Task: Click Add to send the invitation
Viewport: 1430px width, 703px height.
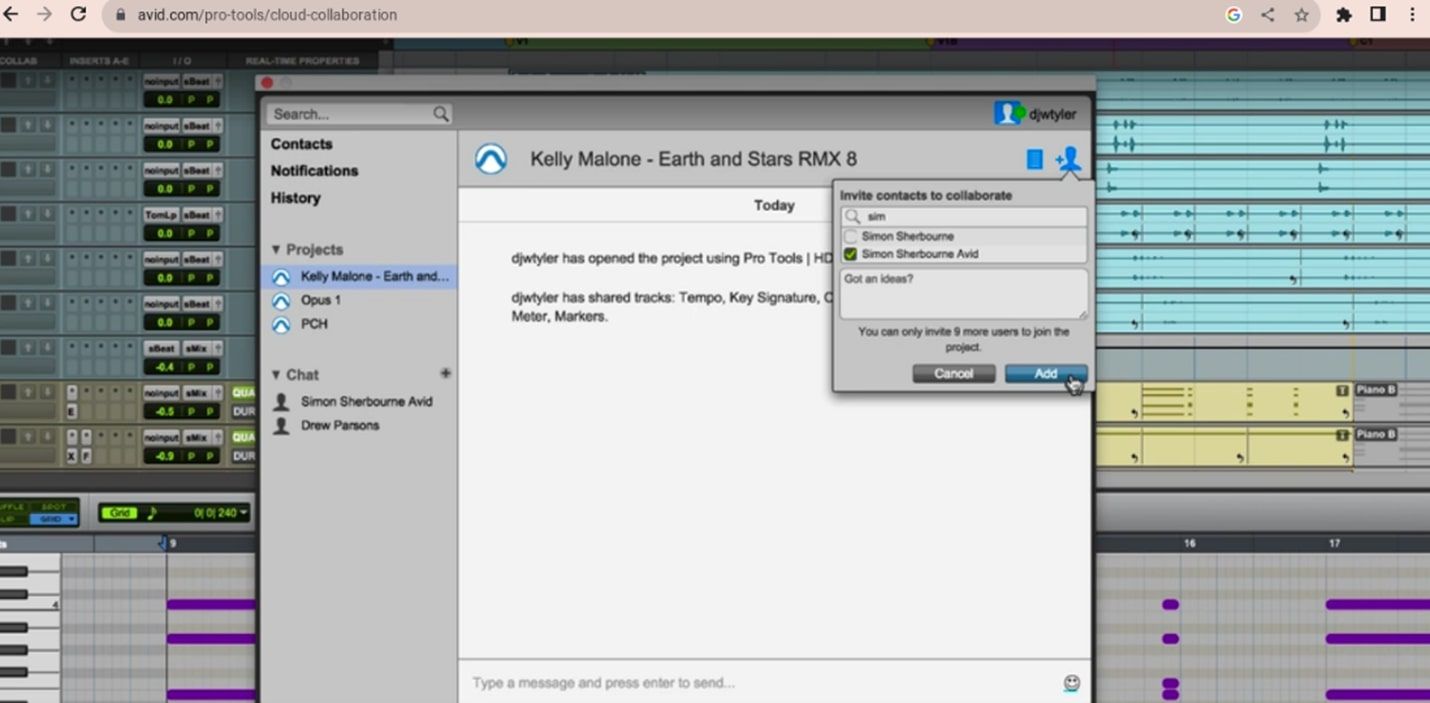Action: pos(1044,373)
